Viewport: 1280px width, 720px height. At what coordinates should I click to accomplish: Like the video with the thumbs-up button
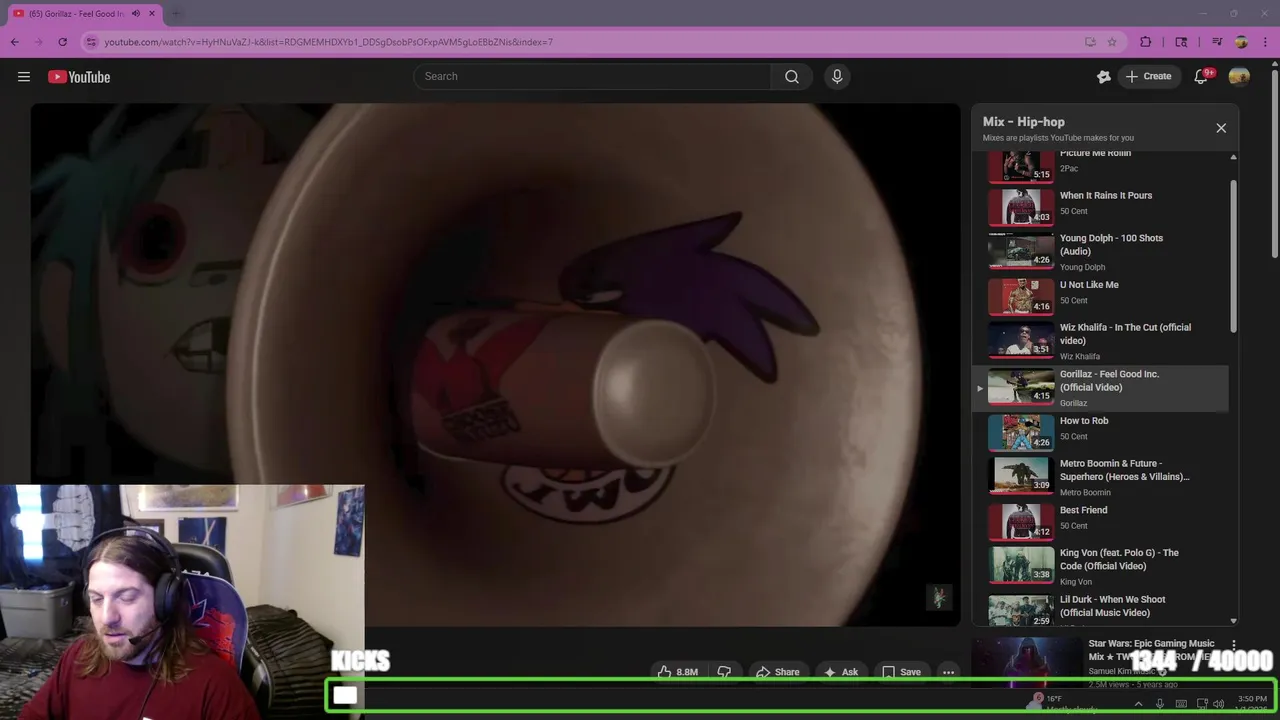pos(677,672)
